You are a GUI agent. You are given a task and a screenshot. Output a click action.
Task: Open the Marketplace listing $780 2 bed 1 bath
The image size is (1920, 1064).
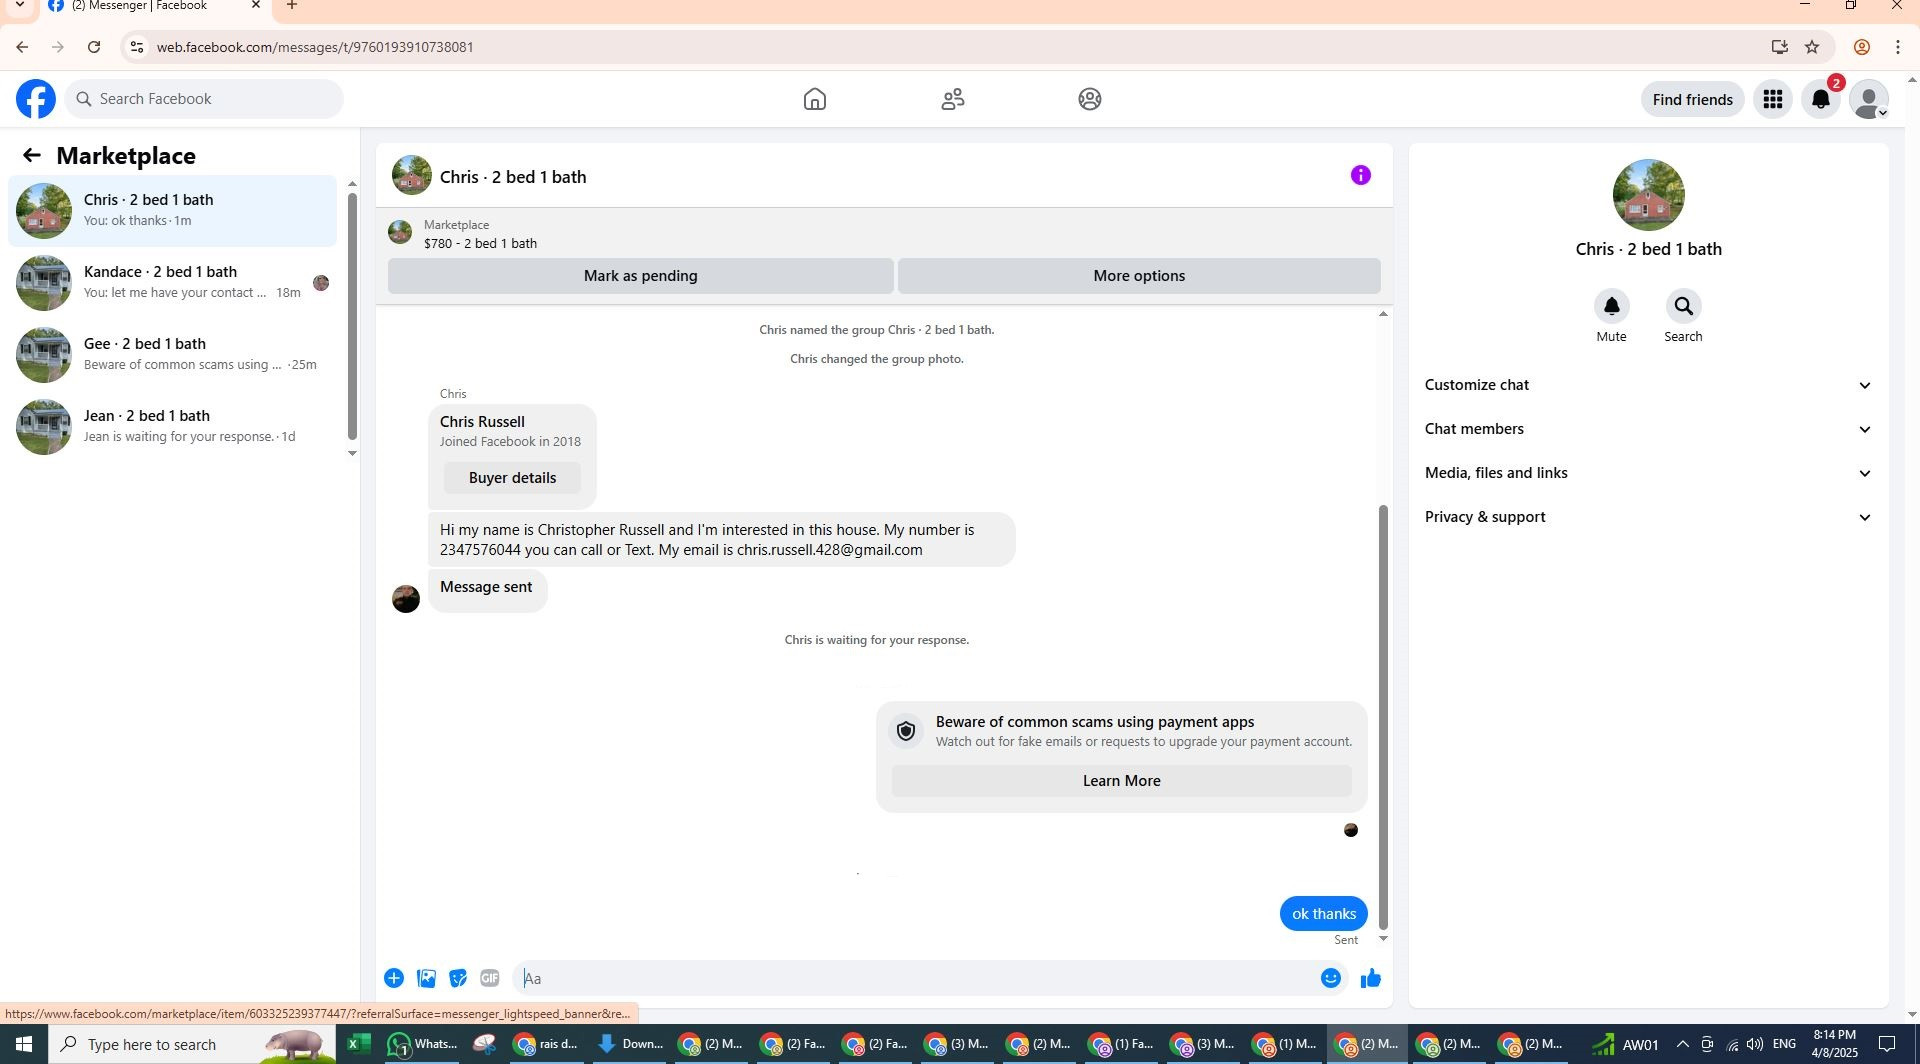[x=480, y=234]
